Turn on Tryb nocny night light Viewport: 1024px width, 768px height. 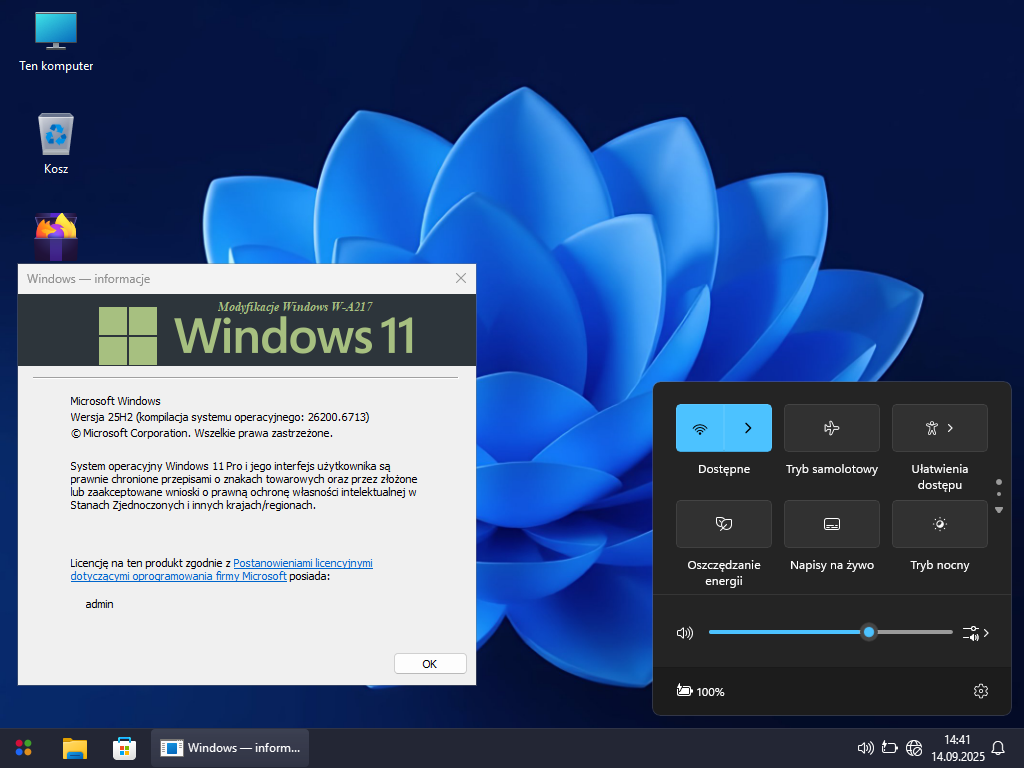point(939,524)
